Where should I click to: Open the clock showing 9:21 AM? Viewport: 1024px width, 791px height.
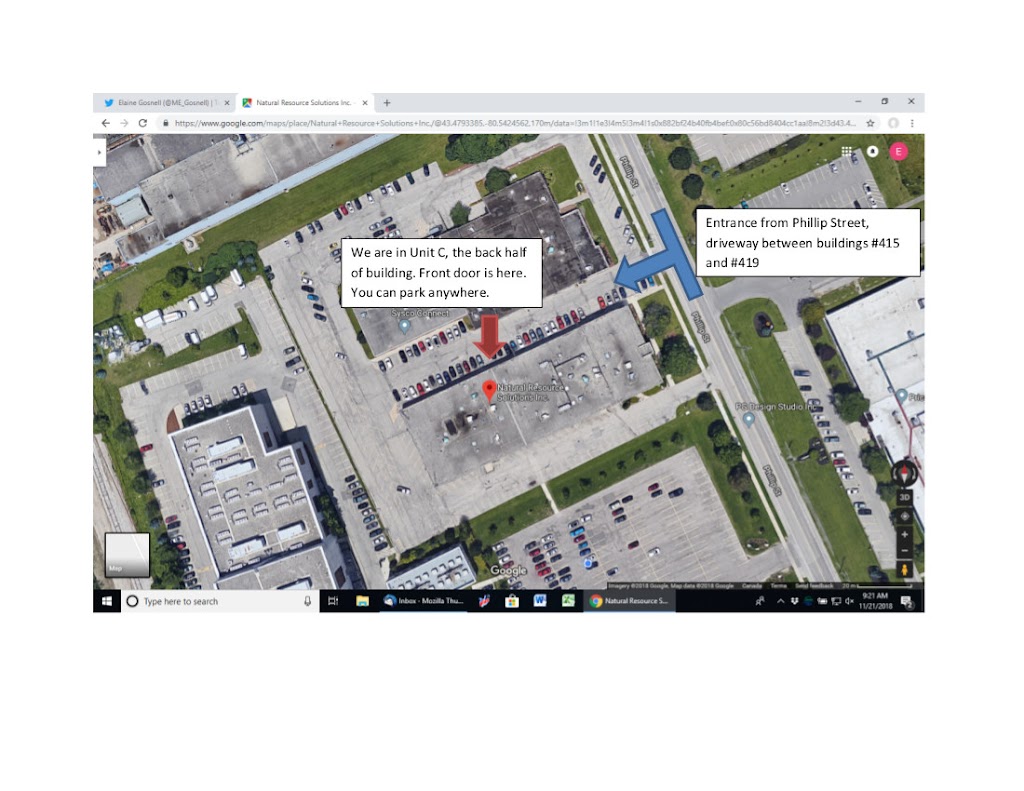pyautogui.click(x=875, y=601)
